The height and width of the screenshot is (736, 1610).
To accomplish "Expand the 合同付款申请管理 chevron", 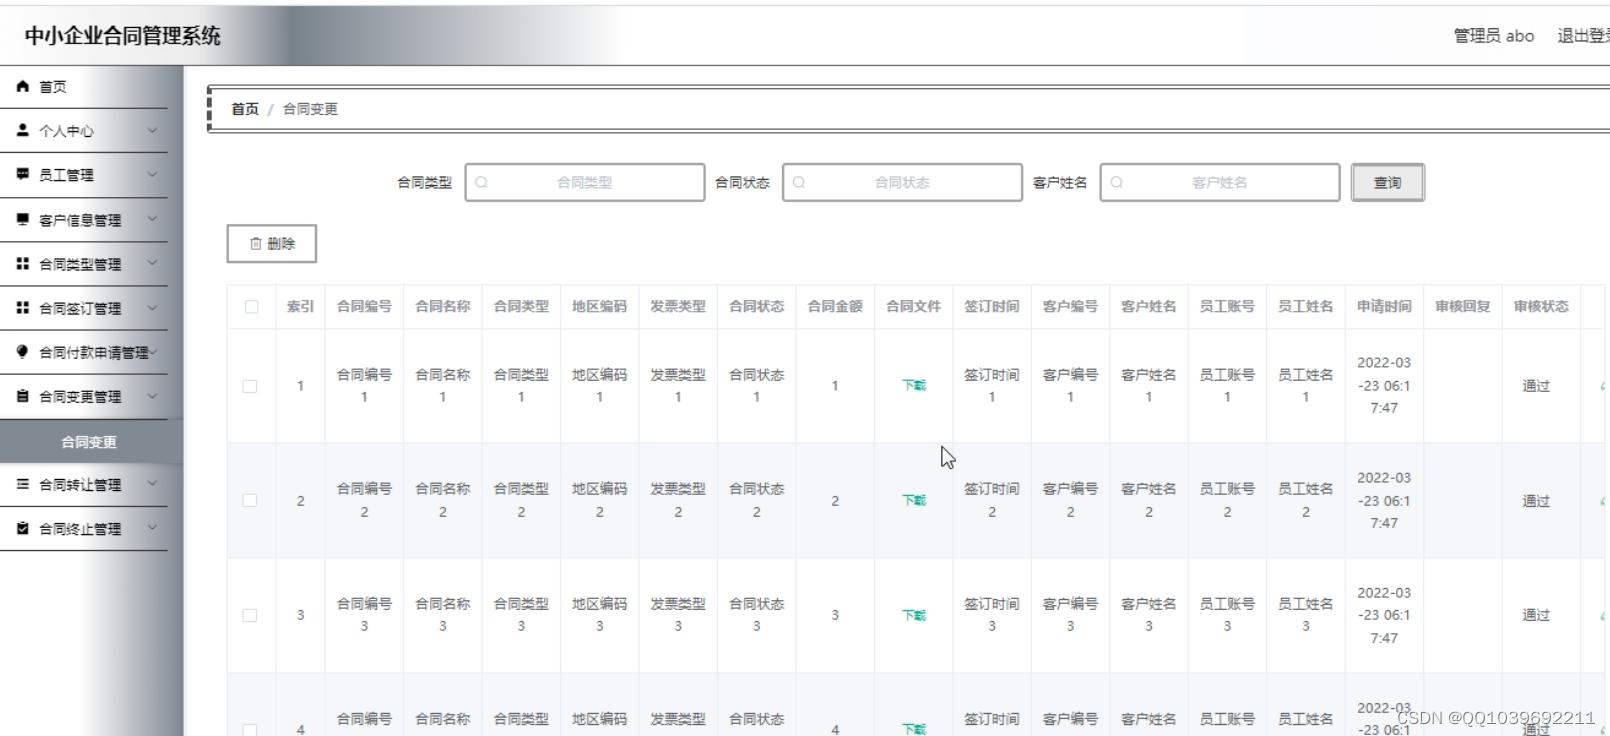I will 154,352.
